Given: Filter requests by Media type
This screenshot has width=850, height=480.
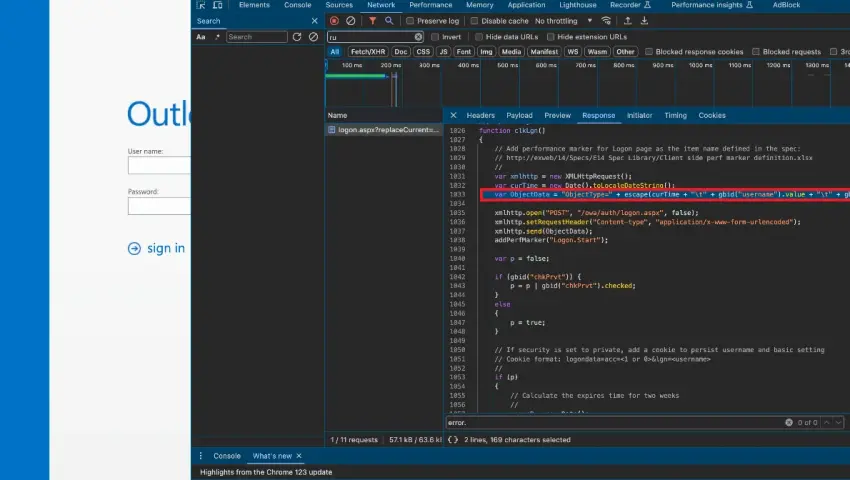Looking at the screenshot, I should tap(511, 52).
